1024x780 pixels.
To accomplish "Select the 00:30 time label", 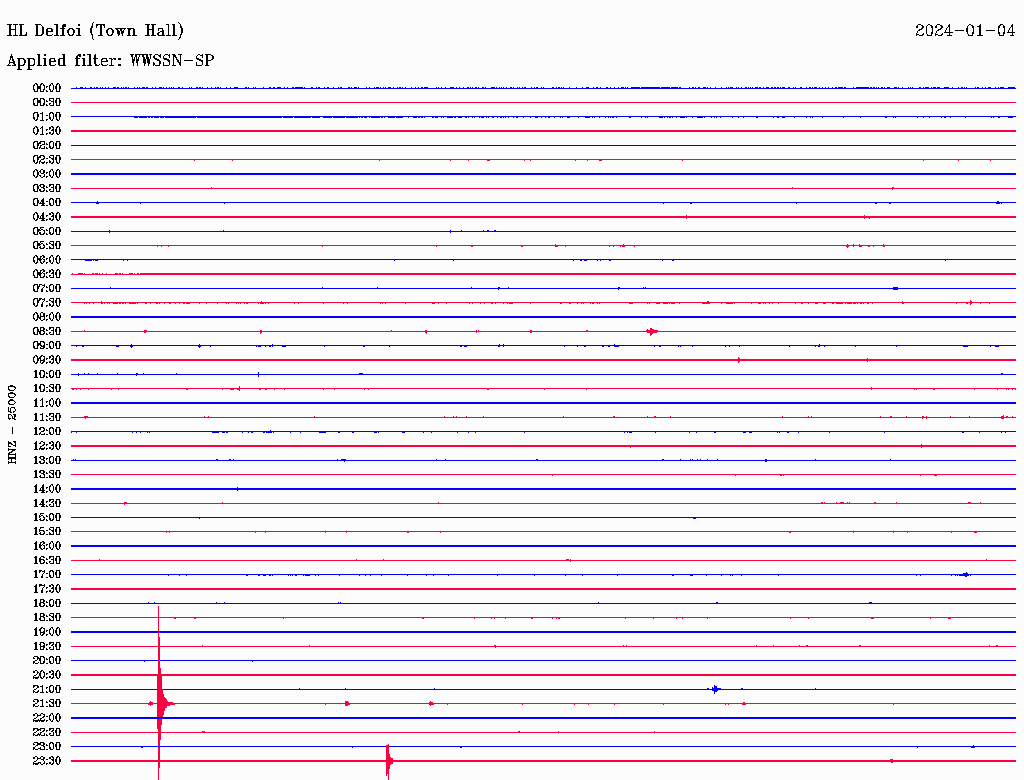I will coord(47,102).
